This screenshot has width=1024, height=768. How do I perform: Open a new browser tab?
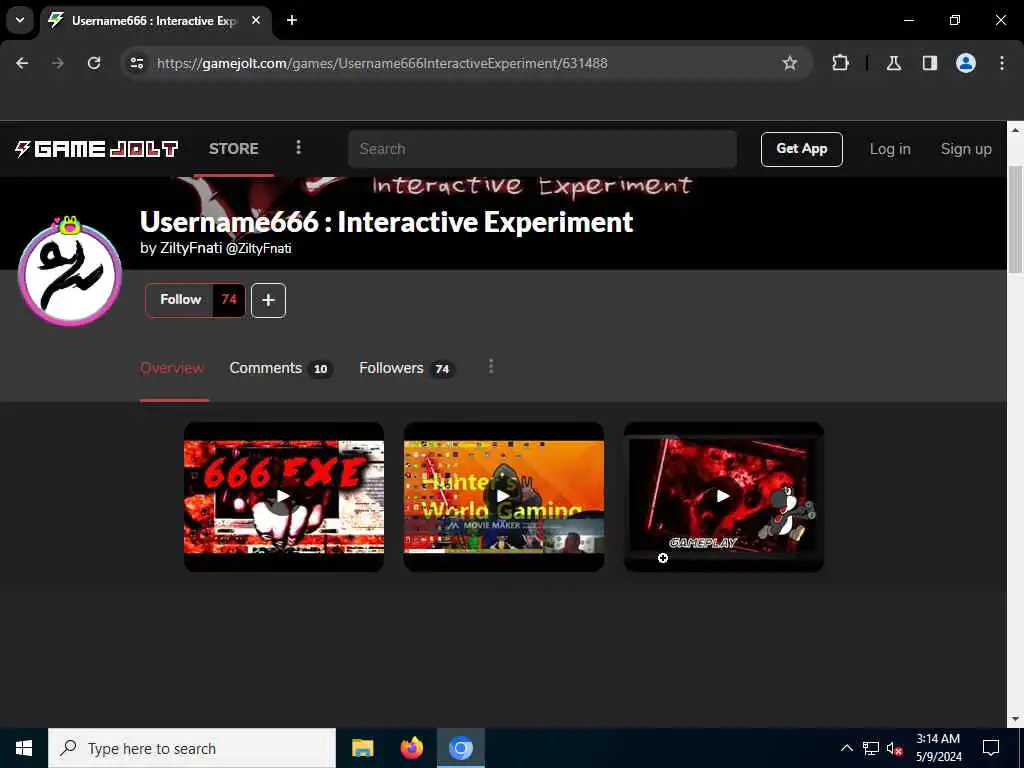pyautogui.click(x=292, y=20)
